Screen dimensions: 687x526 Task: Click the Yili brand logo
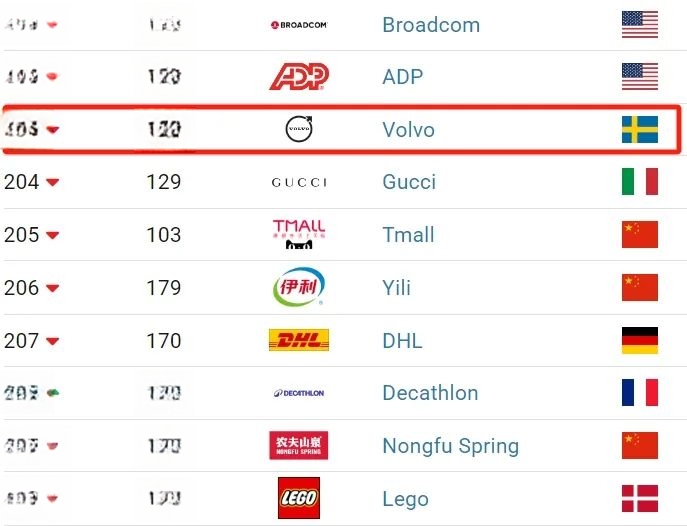coord(299,287)
